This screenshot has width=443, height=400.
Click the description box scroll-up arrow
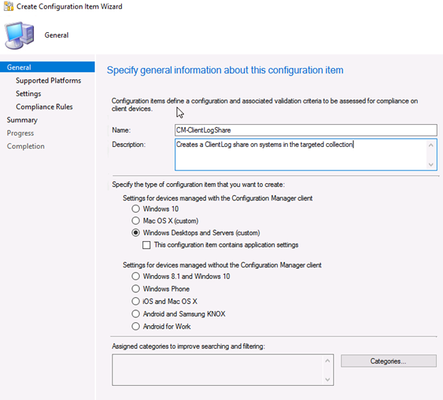431,145
